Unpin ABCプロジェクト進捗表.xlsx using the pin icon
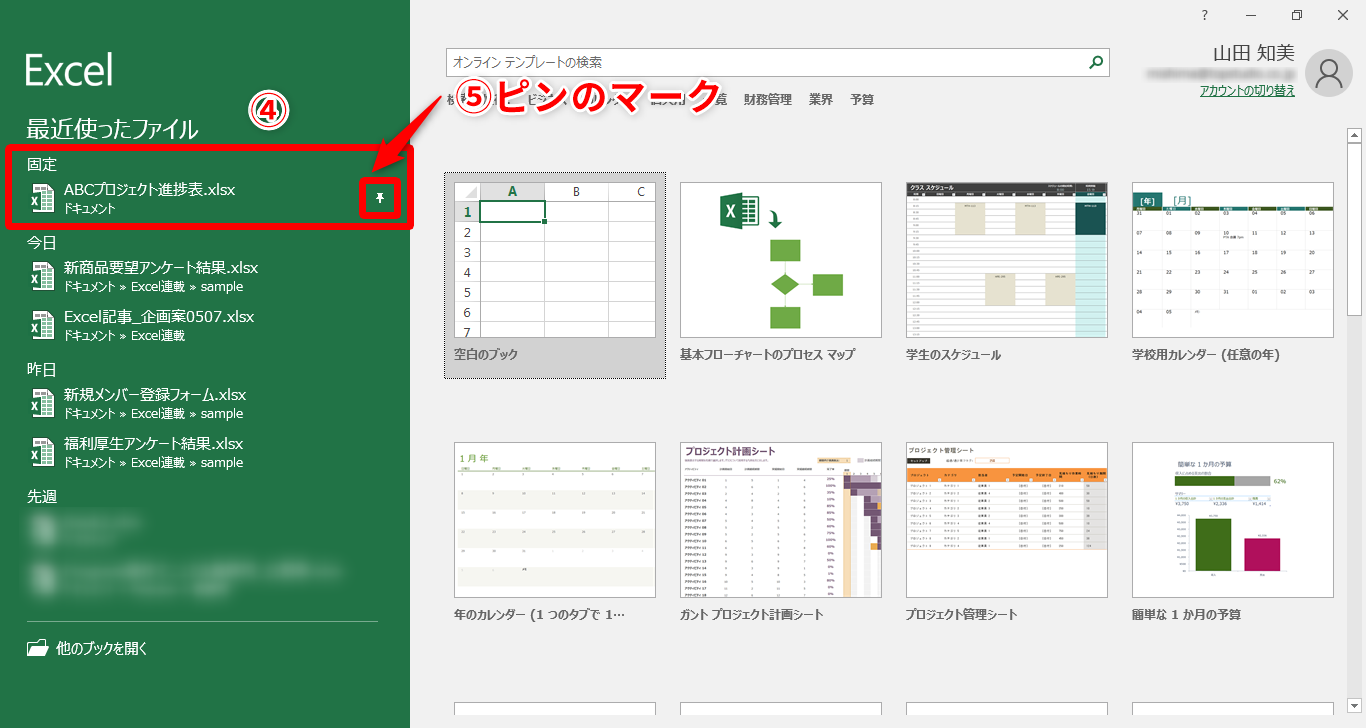The width and height of the screenshot is (1366, 728). [x=380, y=198]
